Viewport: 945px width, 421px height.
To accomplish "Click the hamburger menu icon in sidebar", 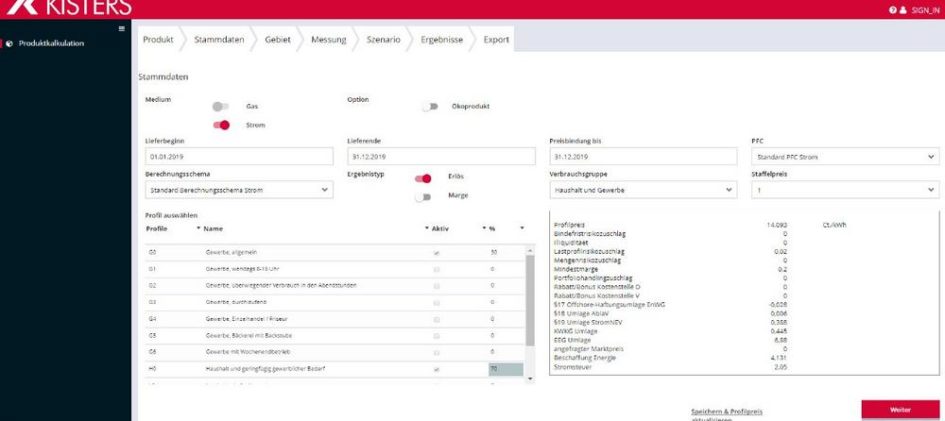I will pyautogui.click(x=122, y=28).
